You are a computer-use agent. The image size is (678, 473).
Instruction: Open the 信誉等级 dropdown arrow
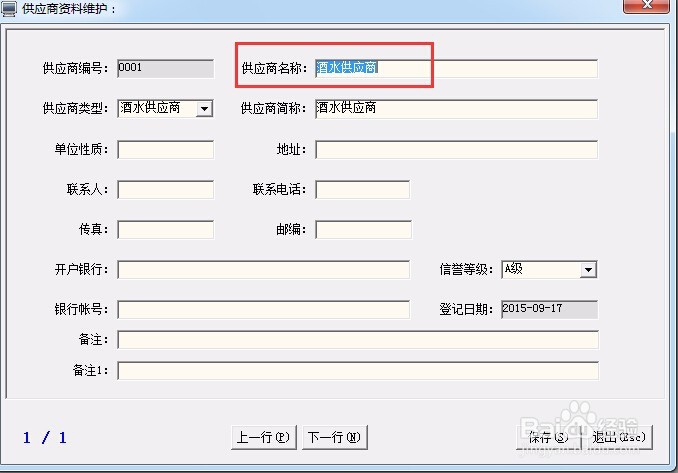click(x=588, y=270)
